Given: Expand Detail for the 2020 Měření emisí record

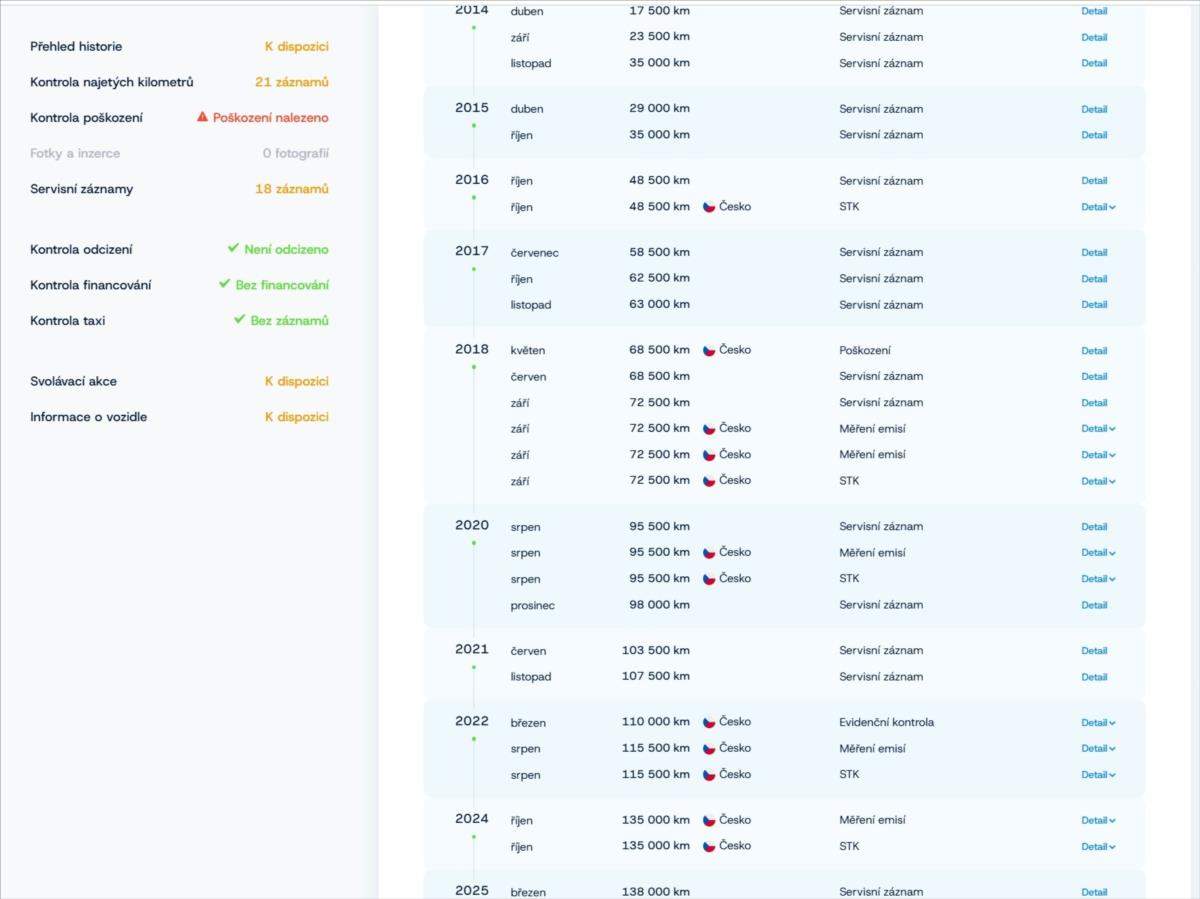Looking at the screenshot, I should (x=1097, y=553).
